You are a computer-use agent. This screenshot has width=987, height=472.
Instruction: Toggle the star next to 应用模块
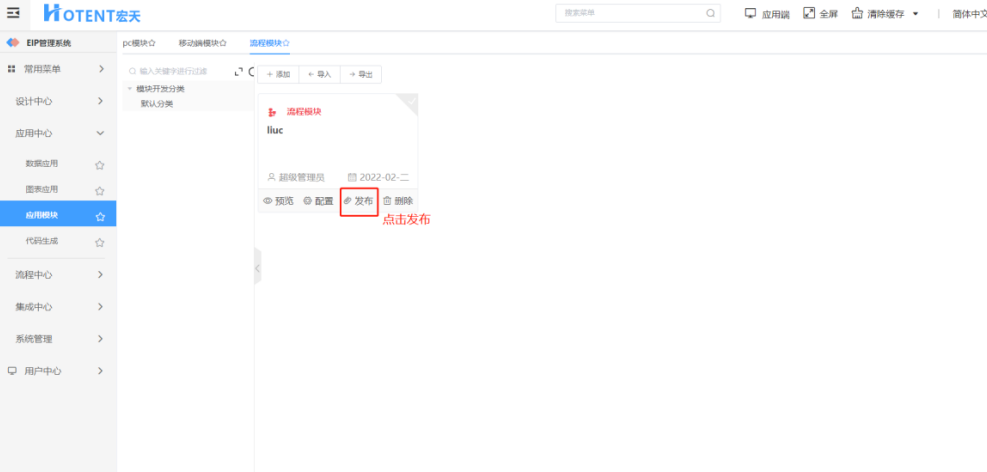point(99,216)
